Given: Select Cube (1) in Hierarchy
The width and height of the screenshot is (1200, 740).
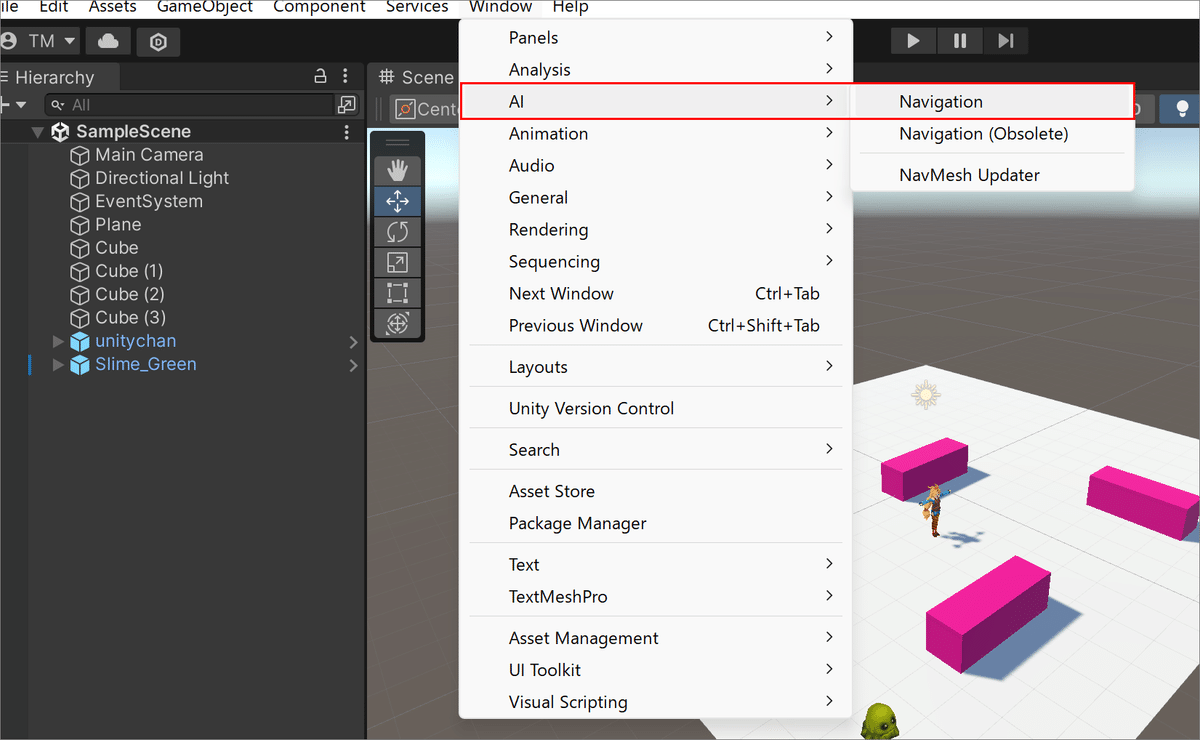Looking at the screenshot, I should (129, 271).
